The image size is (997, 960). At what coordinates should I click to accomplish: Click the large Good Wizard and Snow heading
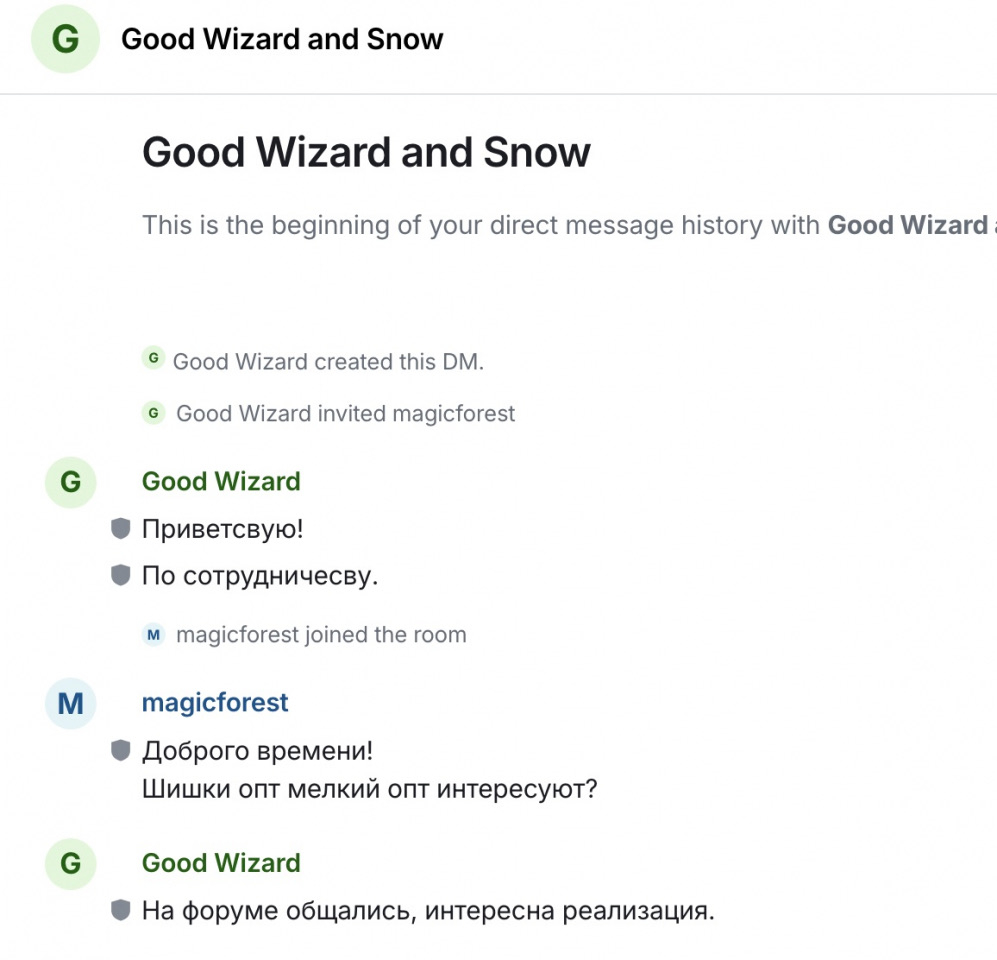tap(366, 152)
